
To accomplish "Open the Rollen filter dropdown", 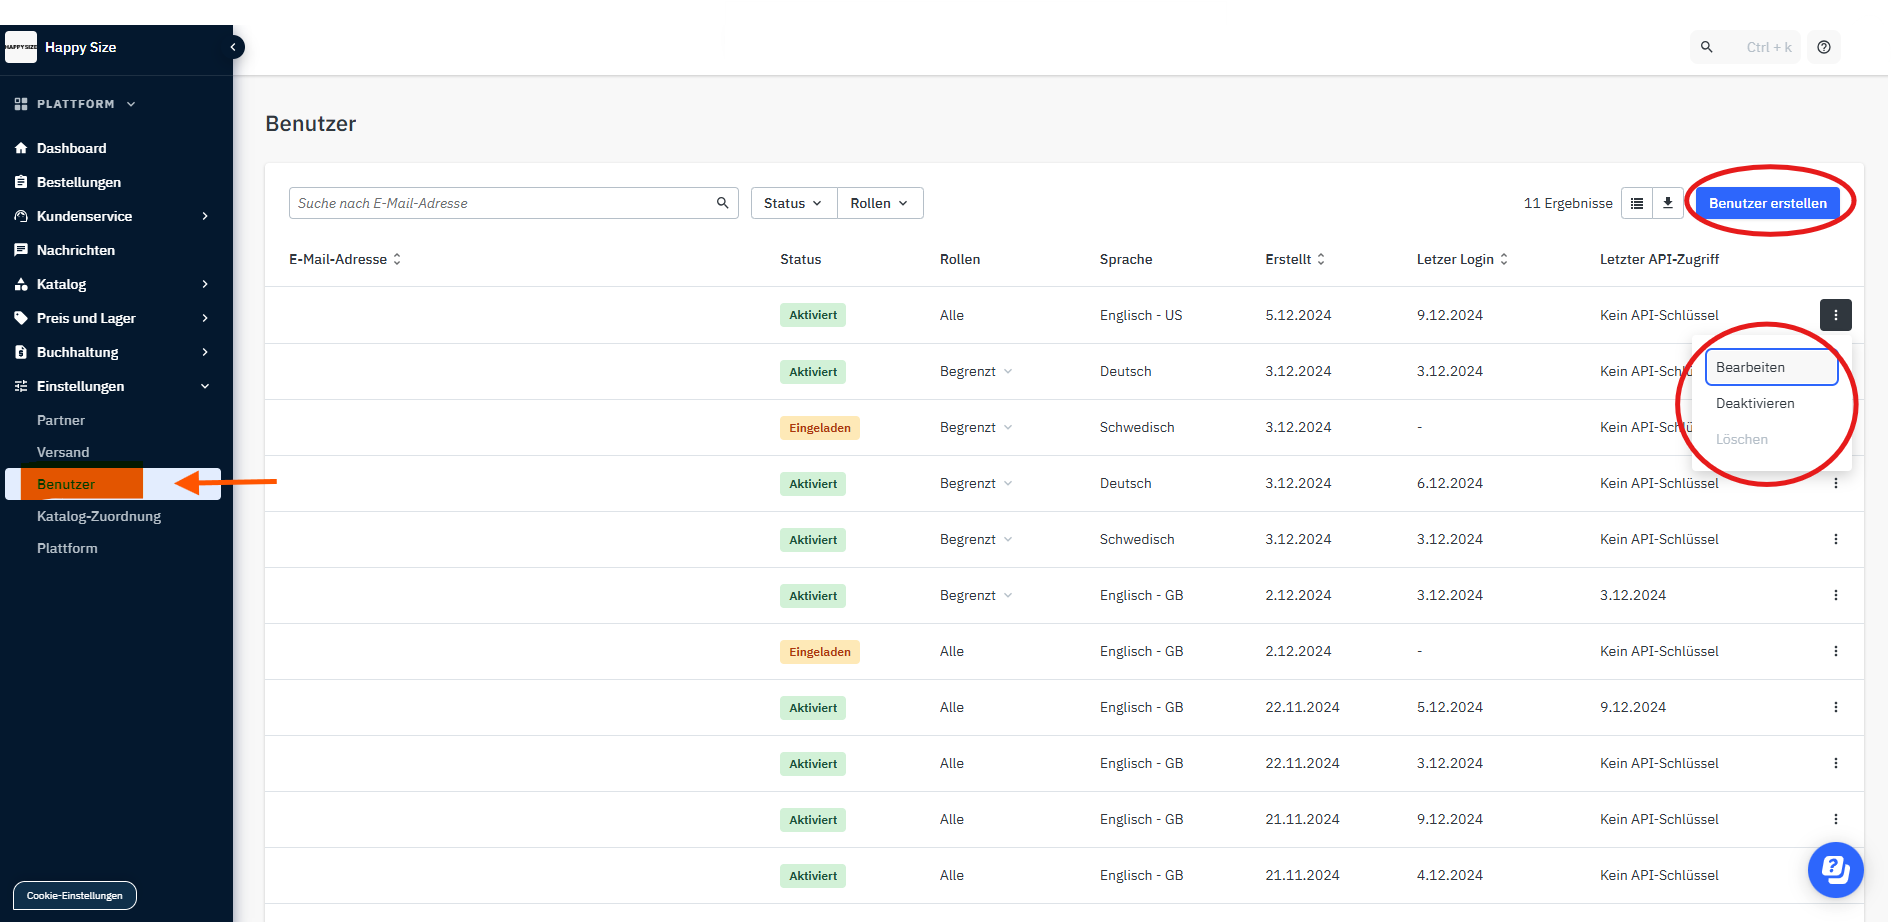I will click(x=879, y=203).
